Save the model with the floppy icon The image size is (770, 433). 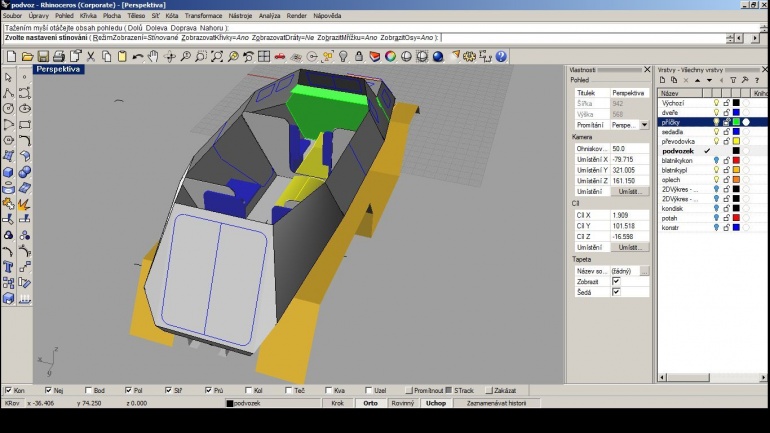[x=43, y=56]
